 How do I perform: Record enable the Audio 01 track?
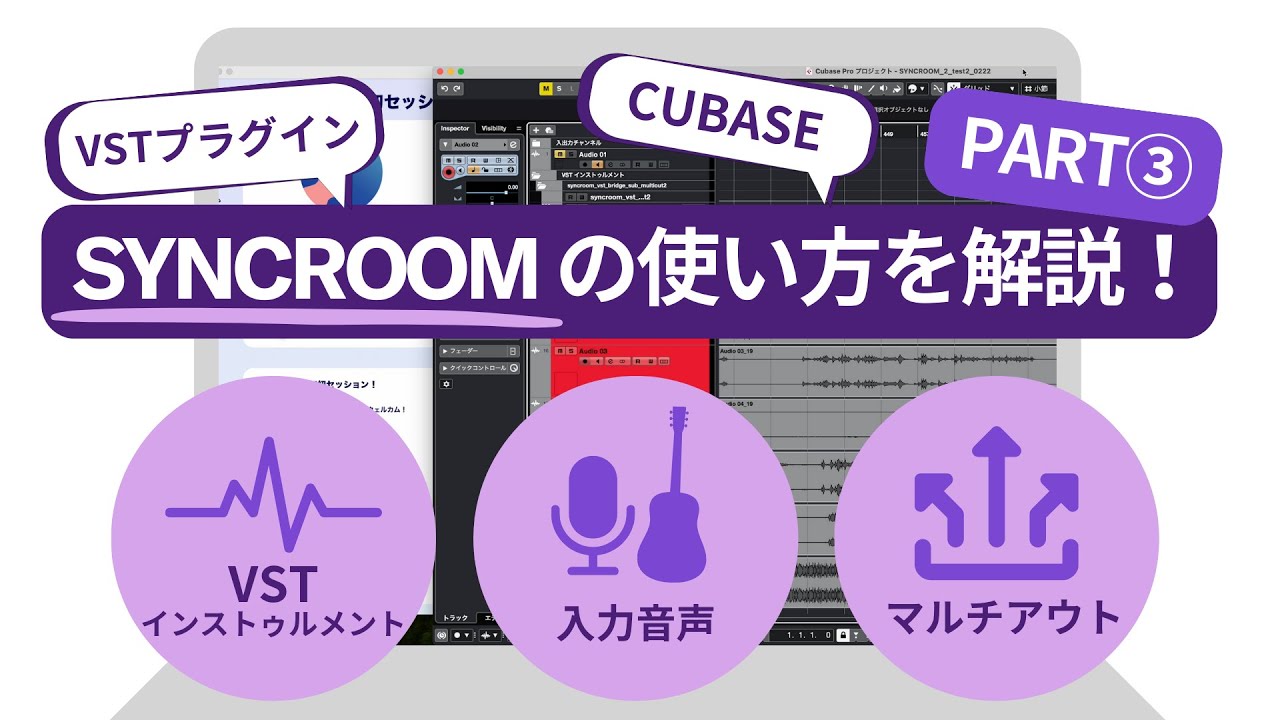point(585,164)
